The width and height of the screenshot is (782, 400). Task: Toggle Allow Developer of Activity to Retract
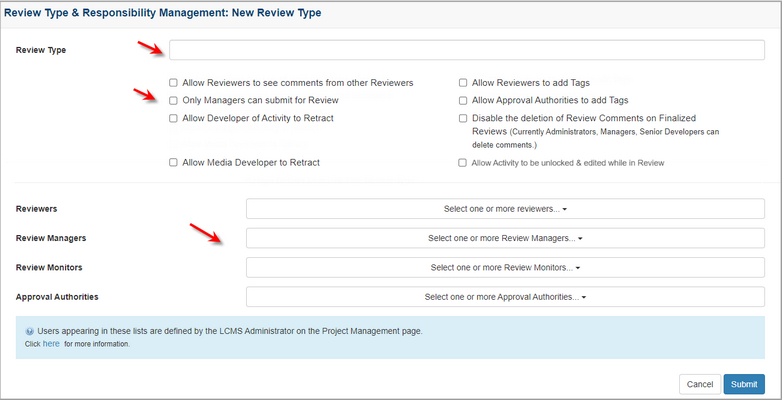pyautogui.click(x=174, y=119)
